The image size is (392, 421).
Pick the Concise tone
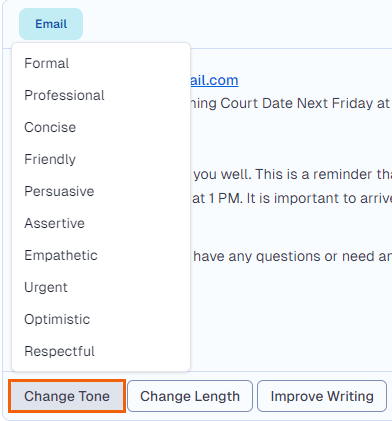101,127
